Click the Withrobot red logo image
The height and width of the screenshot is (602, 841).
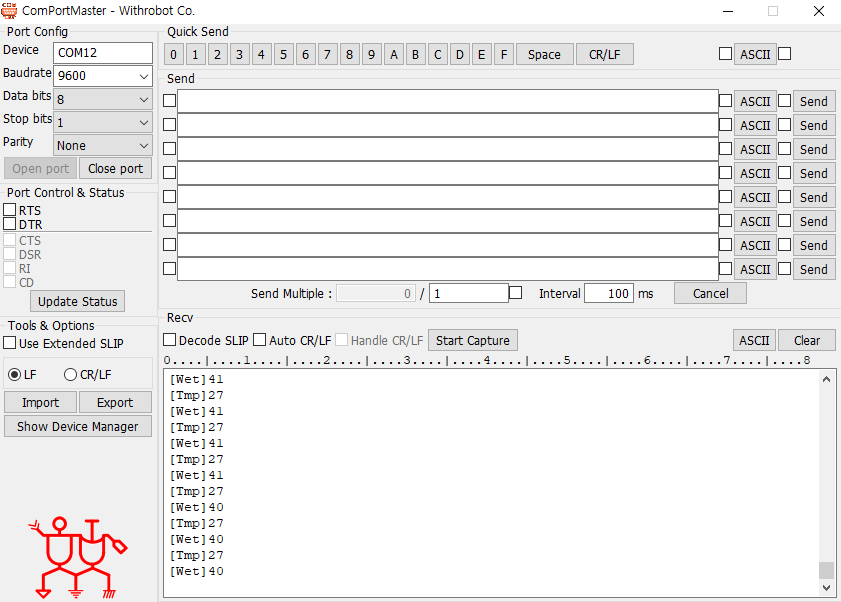(x=78, y=558)
